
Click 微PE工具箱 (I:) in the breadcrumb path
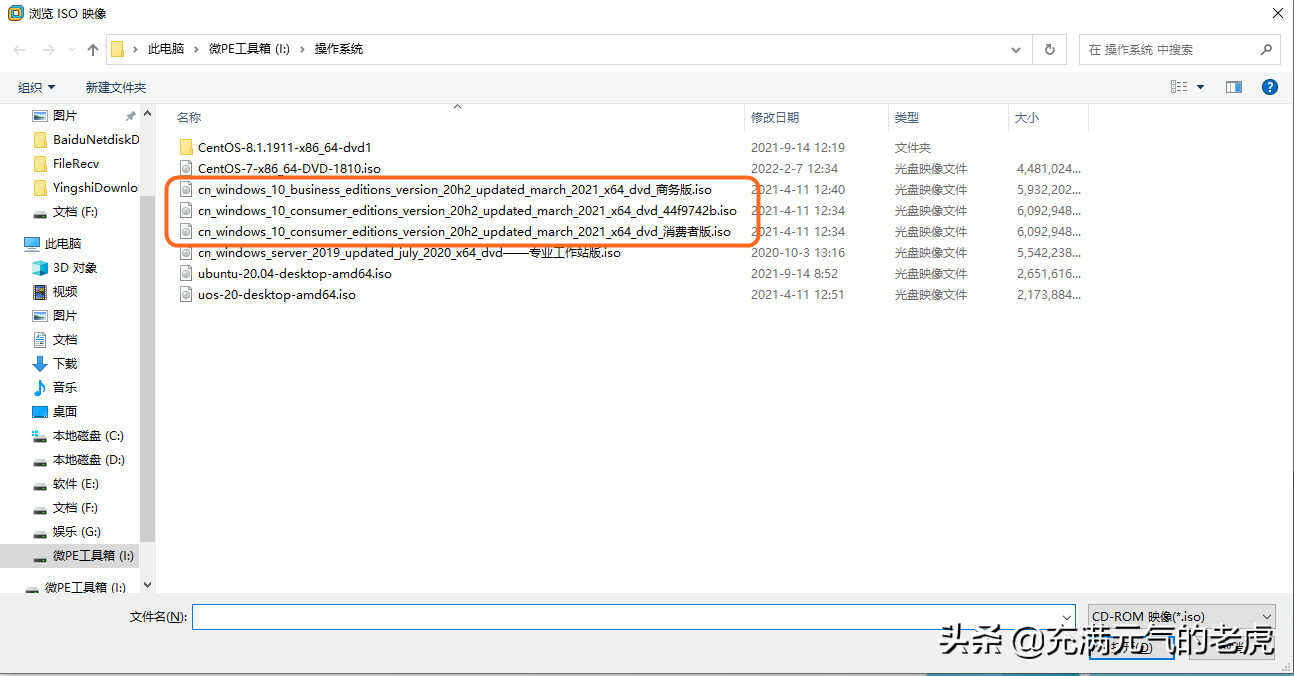(x=249, y=49)
